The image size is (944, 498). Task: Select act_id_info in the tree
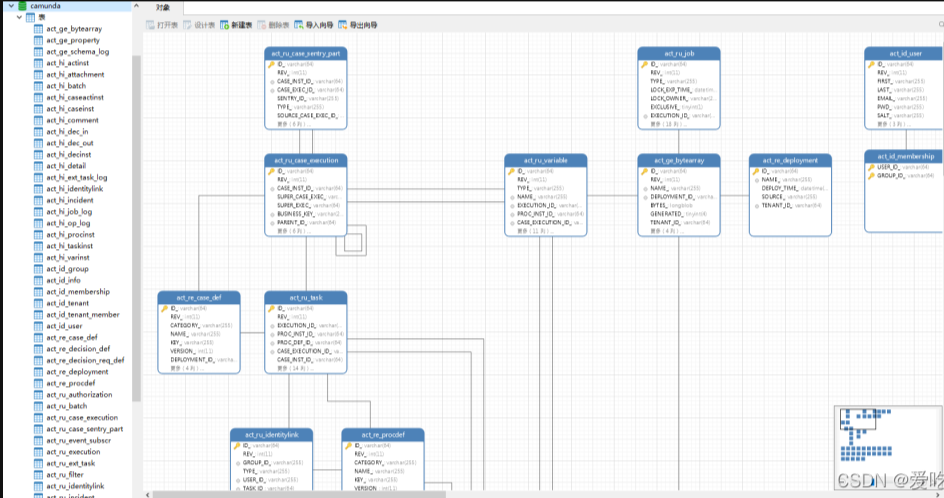(63, 281)
